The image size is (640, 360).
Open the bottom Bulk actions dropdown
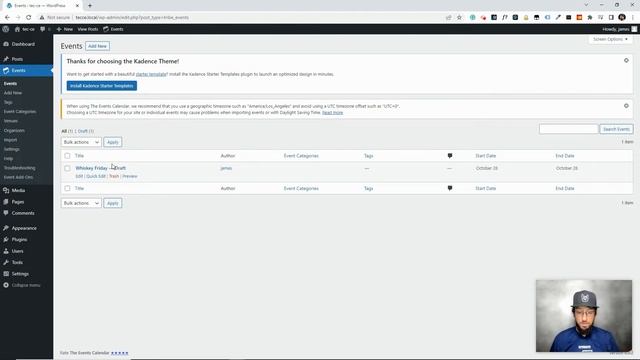pos(81,203)
